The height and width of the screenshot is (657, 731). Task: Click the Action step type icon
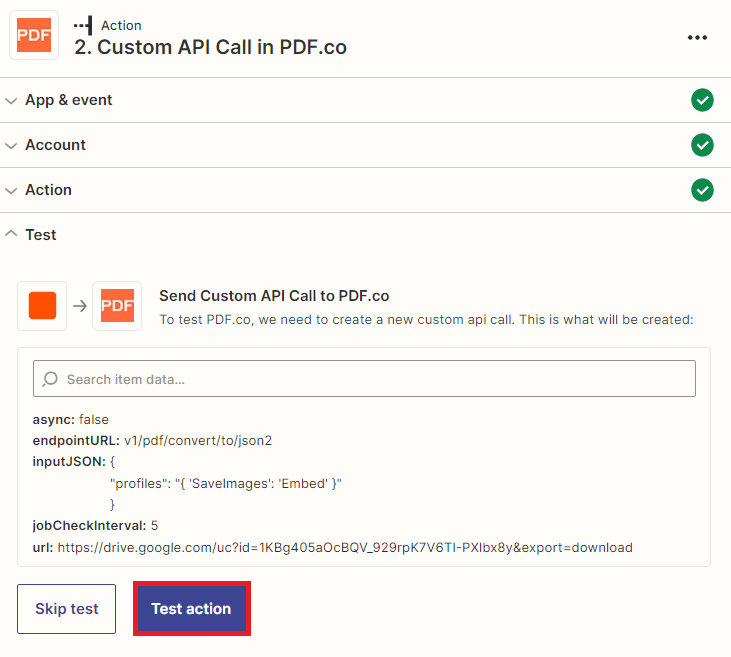(83, 25)
